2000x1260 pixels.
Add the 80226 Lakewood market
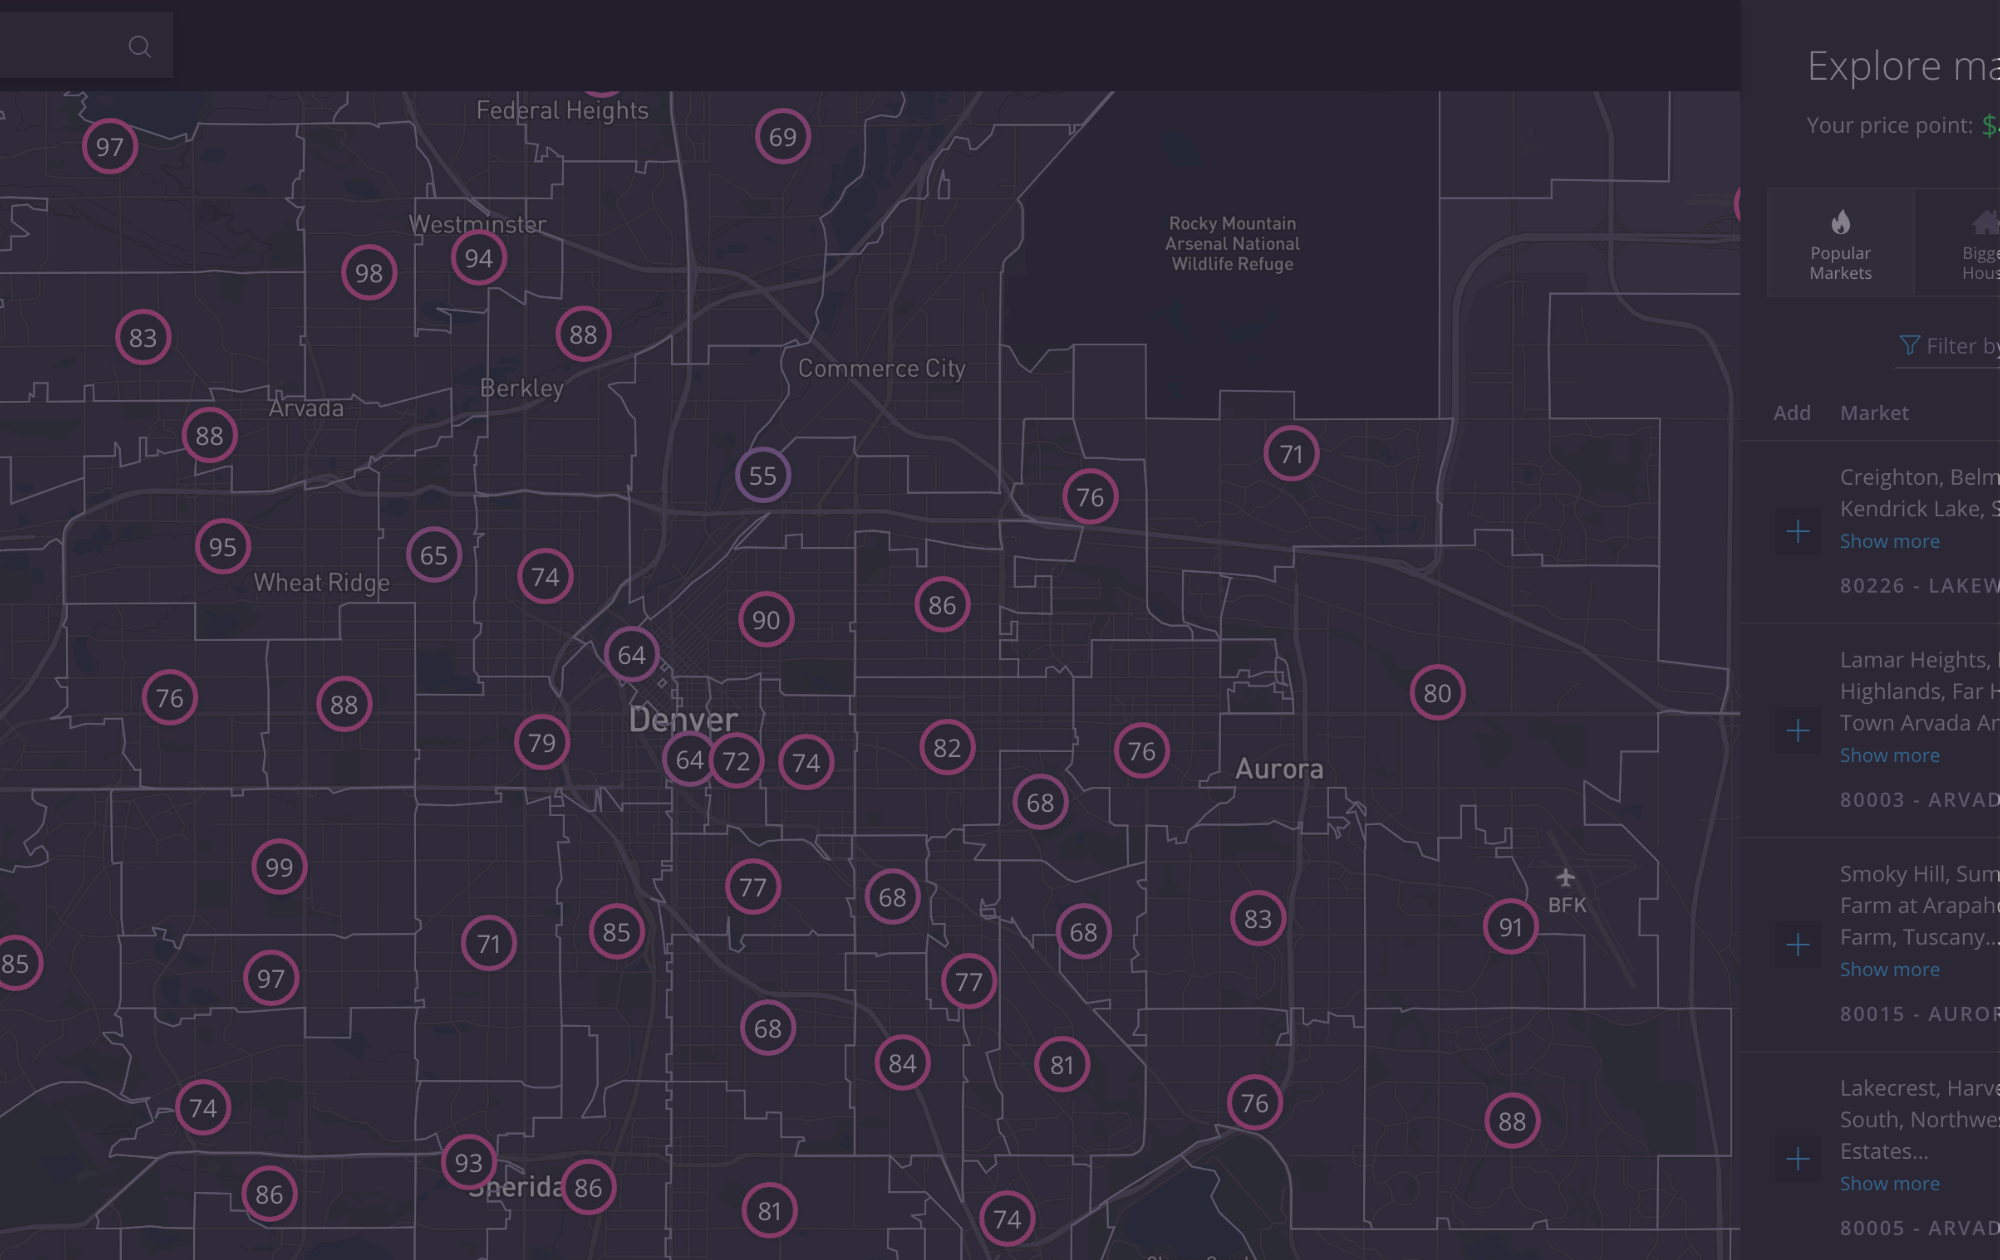click(x=1798, y=532)
